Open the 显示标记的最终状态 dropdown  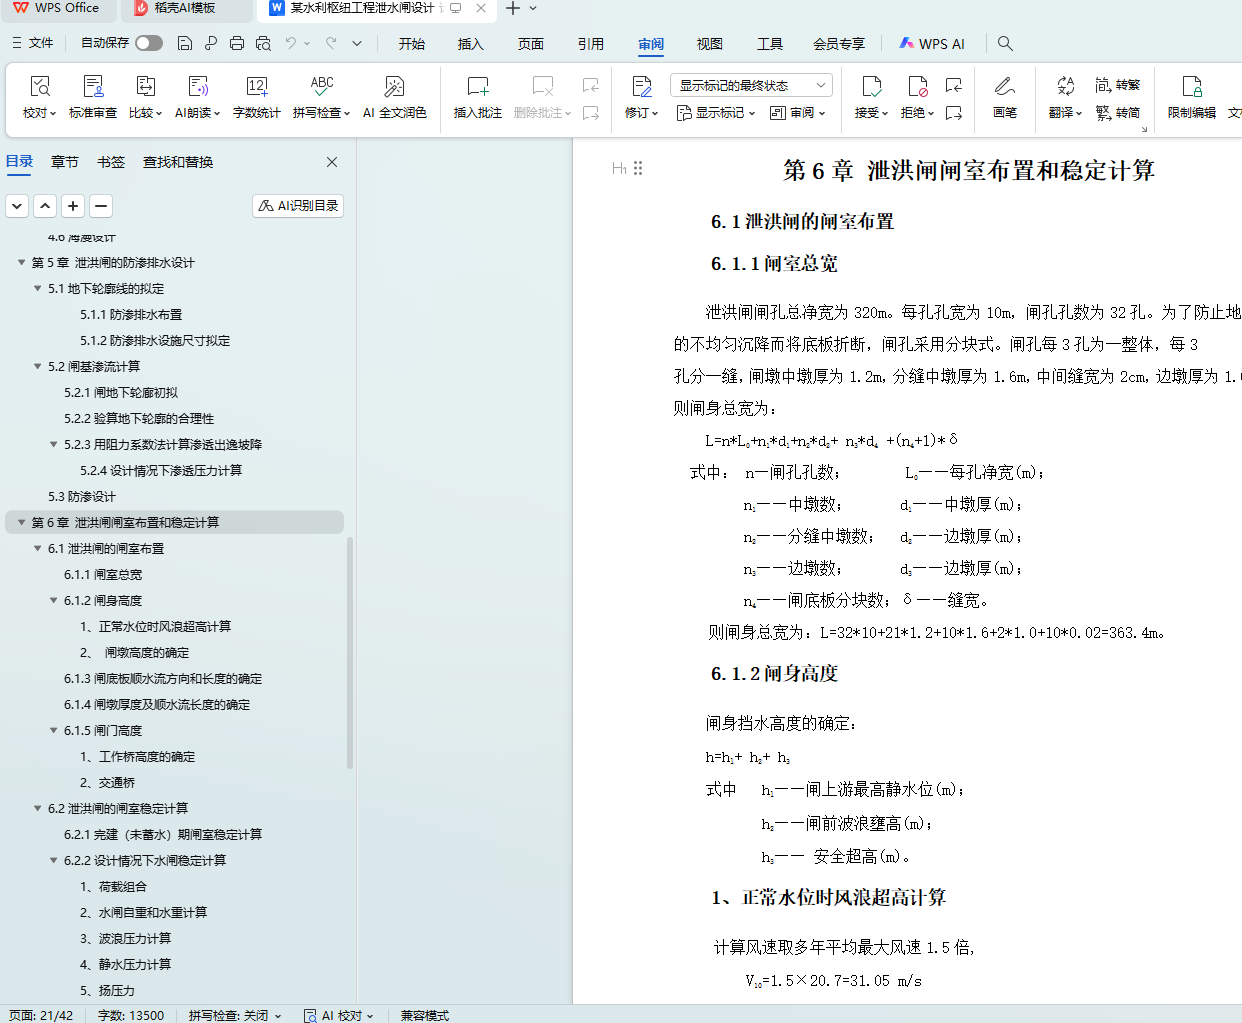[x=751, y=85]
